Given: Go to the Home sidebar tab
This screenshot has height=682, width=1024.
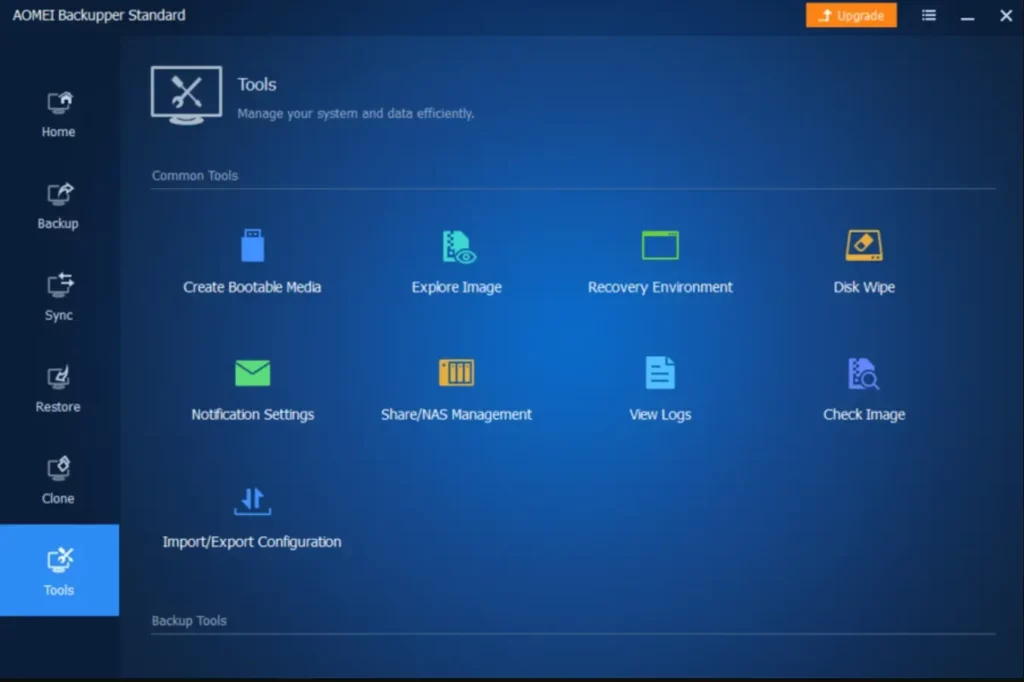Looking at the screenshot, I should (59, 115).
